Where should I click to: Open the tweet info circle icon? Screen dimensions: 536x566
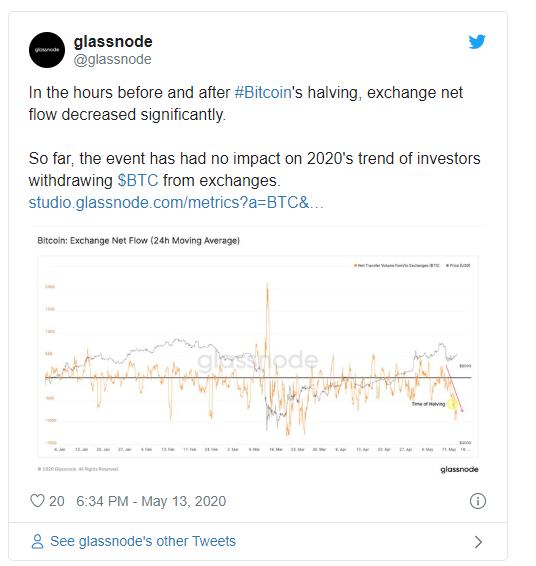478,501
